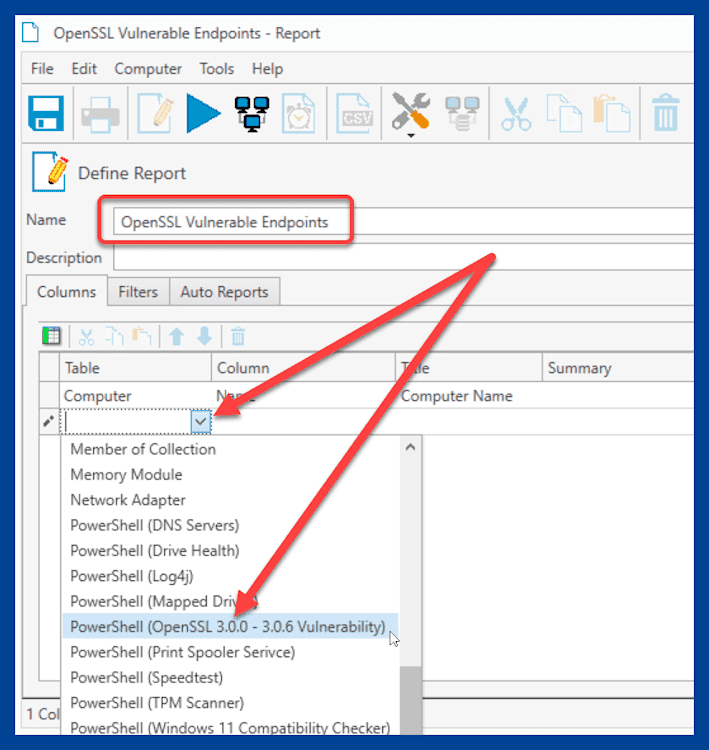
Task: Click the small paste icon in Columns toolbar
Action: (x=142, y=336)
